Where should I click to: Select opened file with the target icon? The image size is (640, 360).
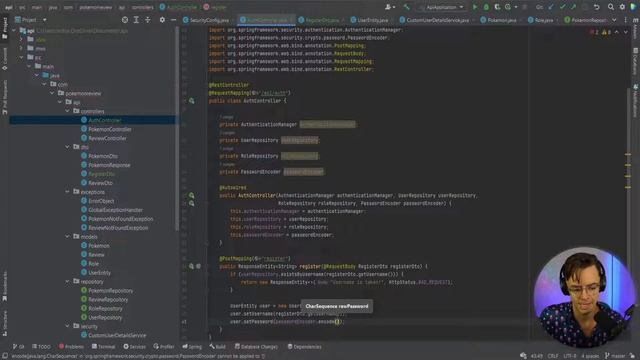(125, 20)
